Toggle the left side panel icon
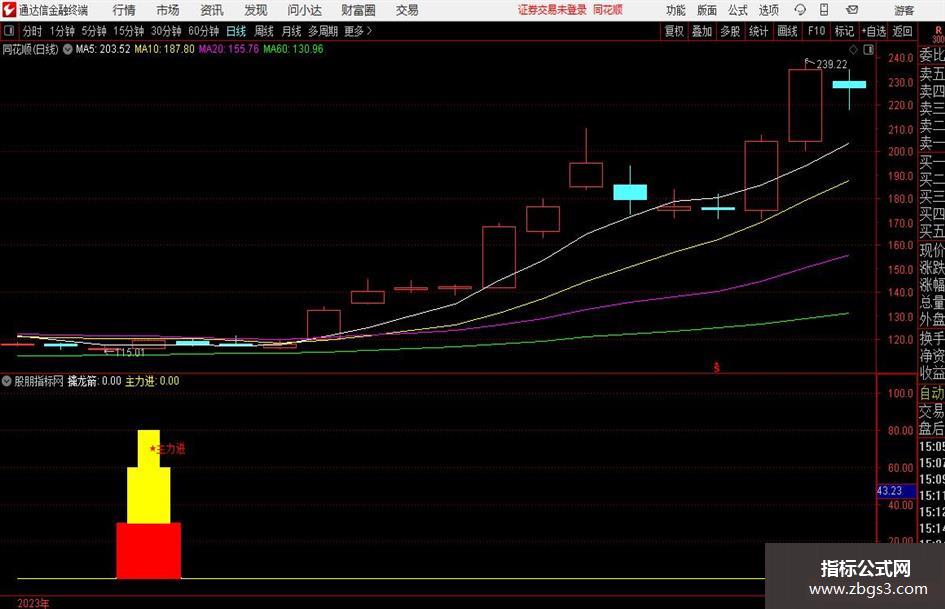Viewport: 945px width, 609px height. 9,31
